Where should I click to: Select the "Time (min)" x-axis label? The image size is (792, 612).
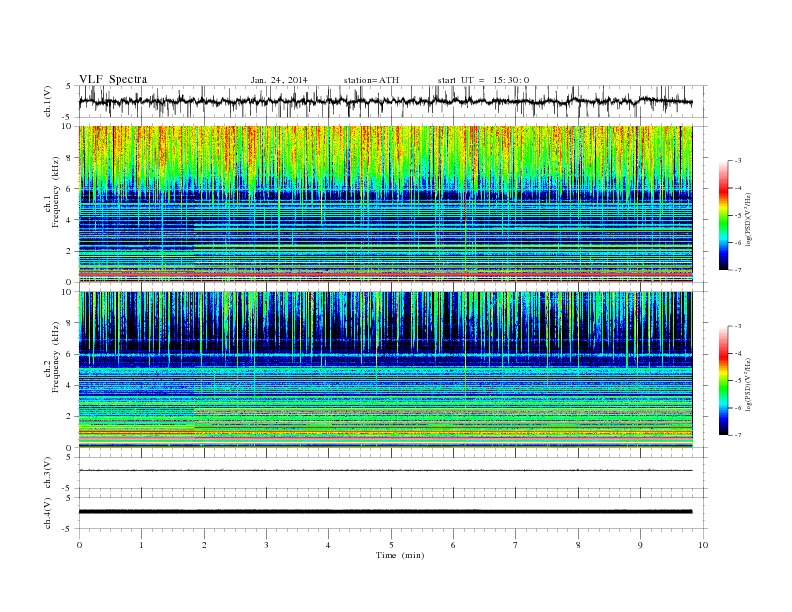tap(400, 555)
